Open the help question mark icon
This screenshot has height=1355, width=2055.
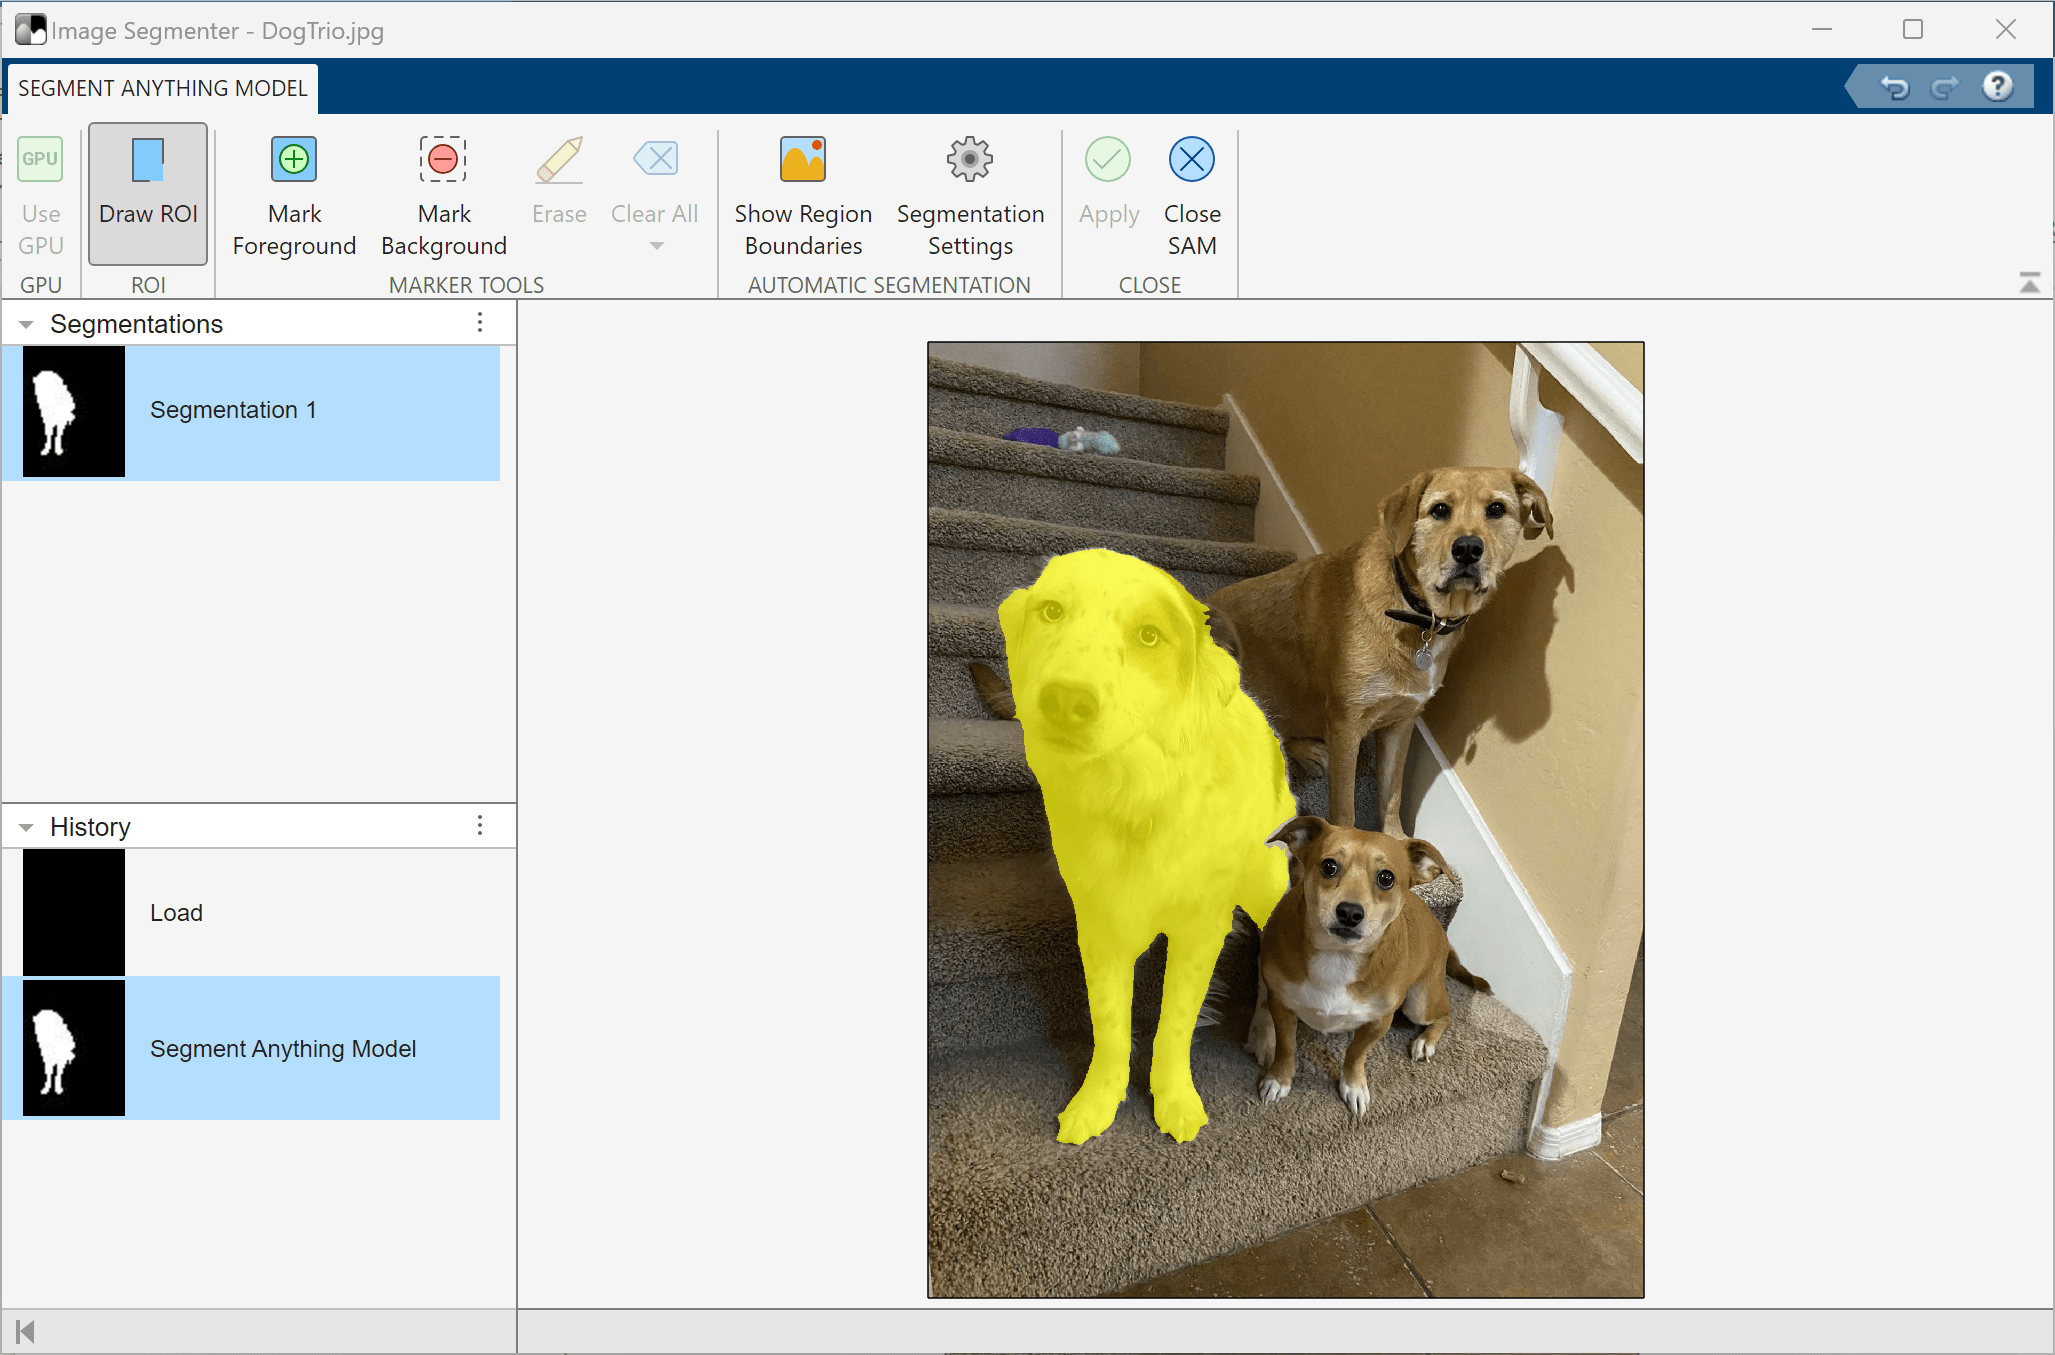pos(1997,87)
